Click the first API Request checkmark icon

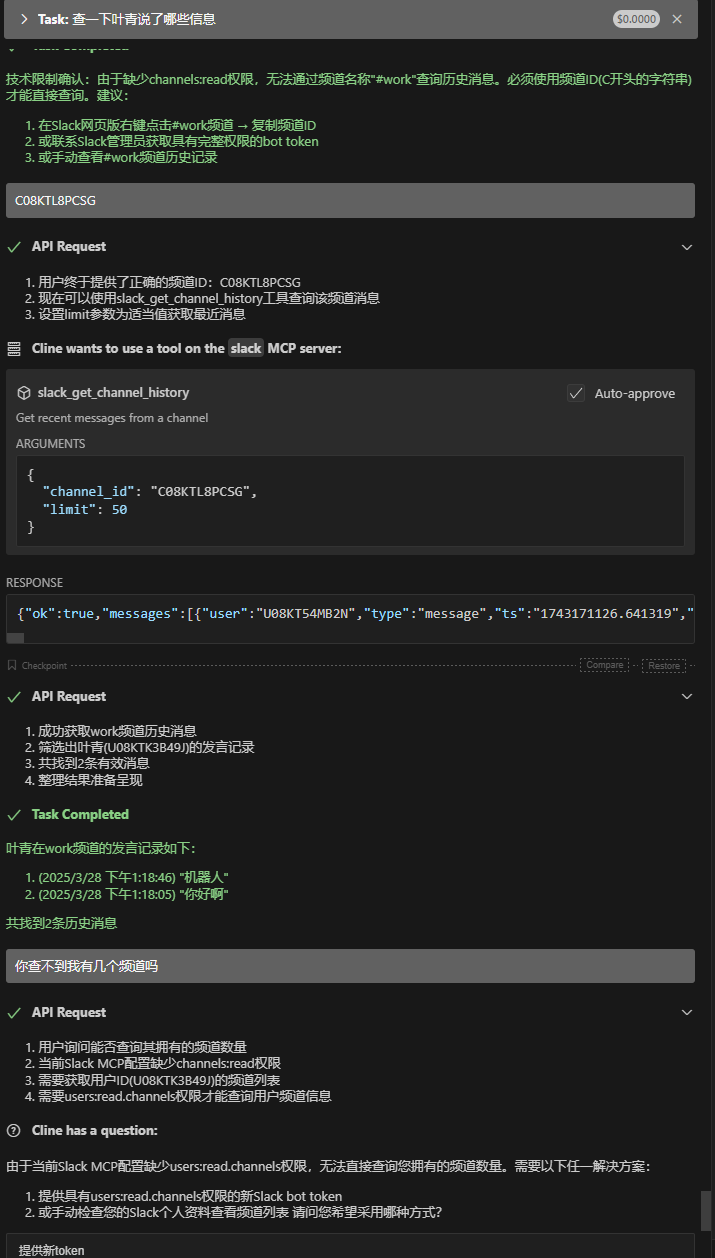13,247
